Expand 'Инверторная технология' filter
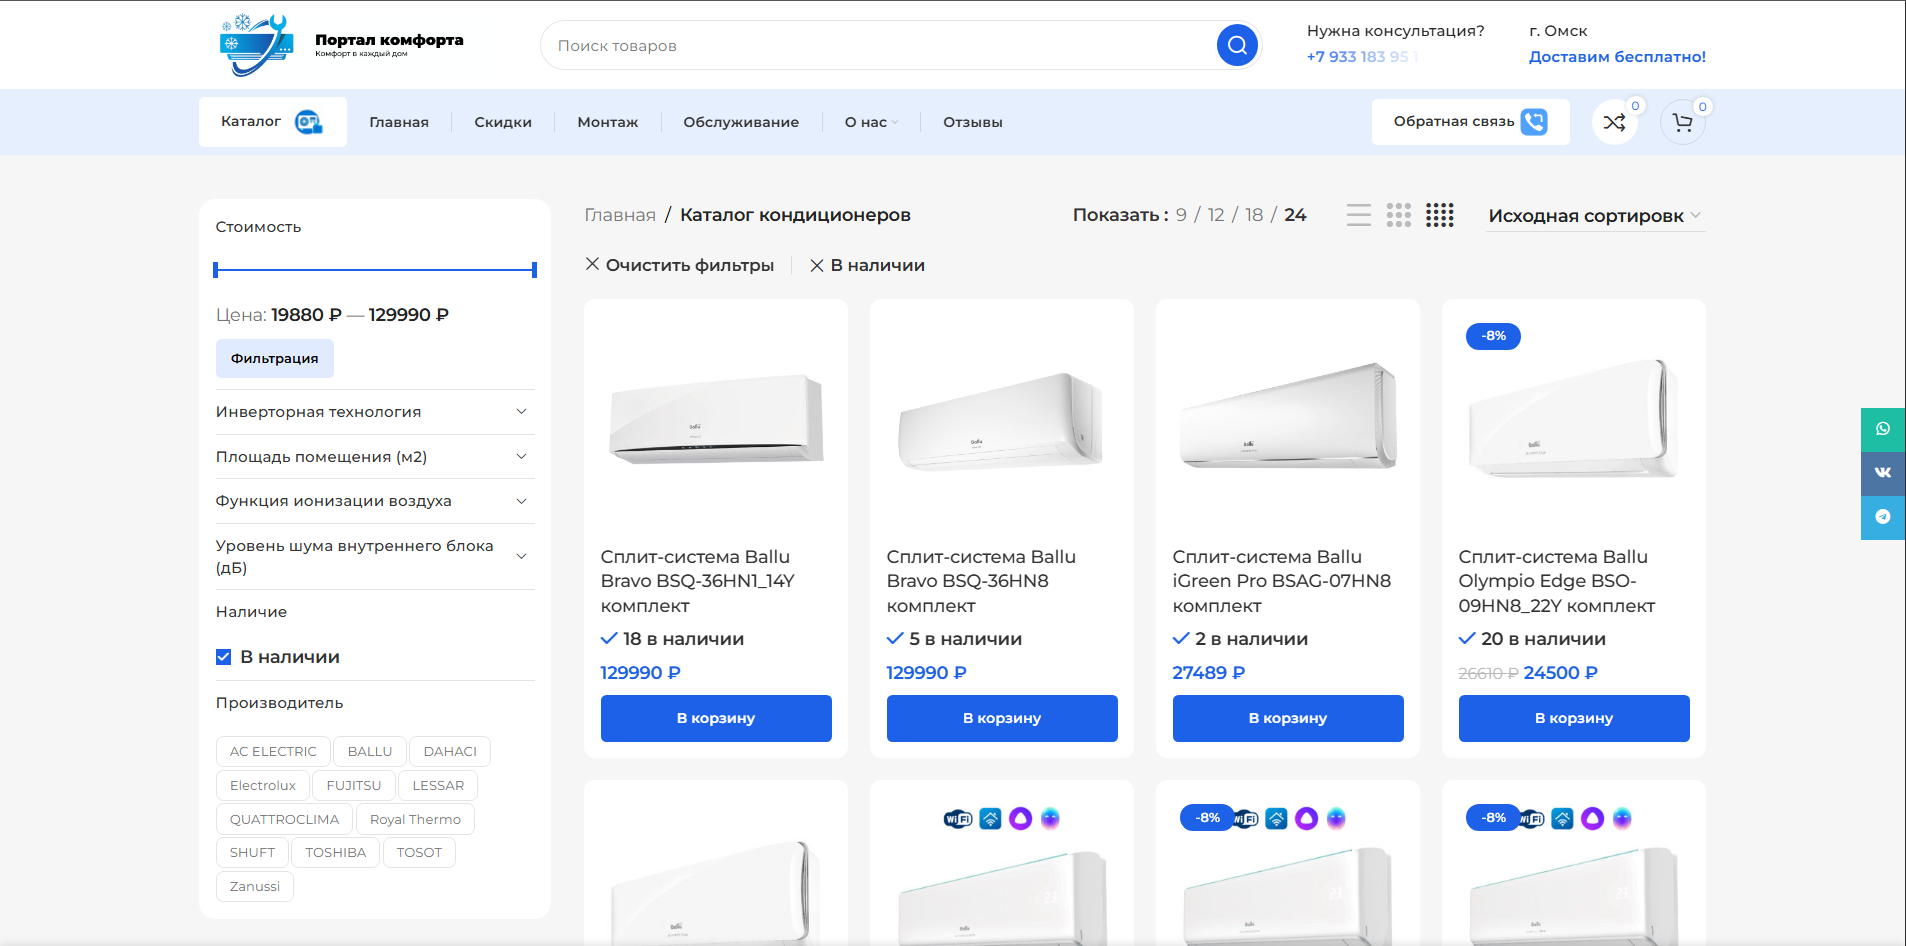The width and height of the screenshot is (1906, 946). 375,412
